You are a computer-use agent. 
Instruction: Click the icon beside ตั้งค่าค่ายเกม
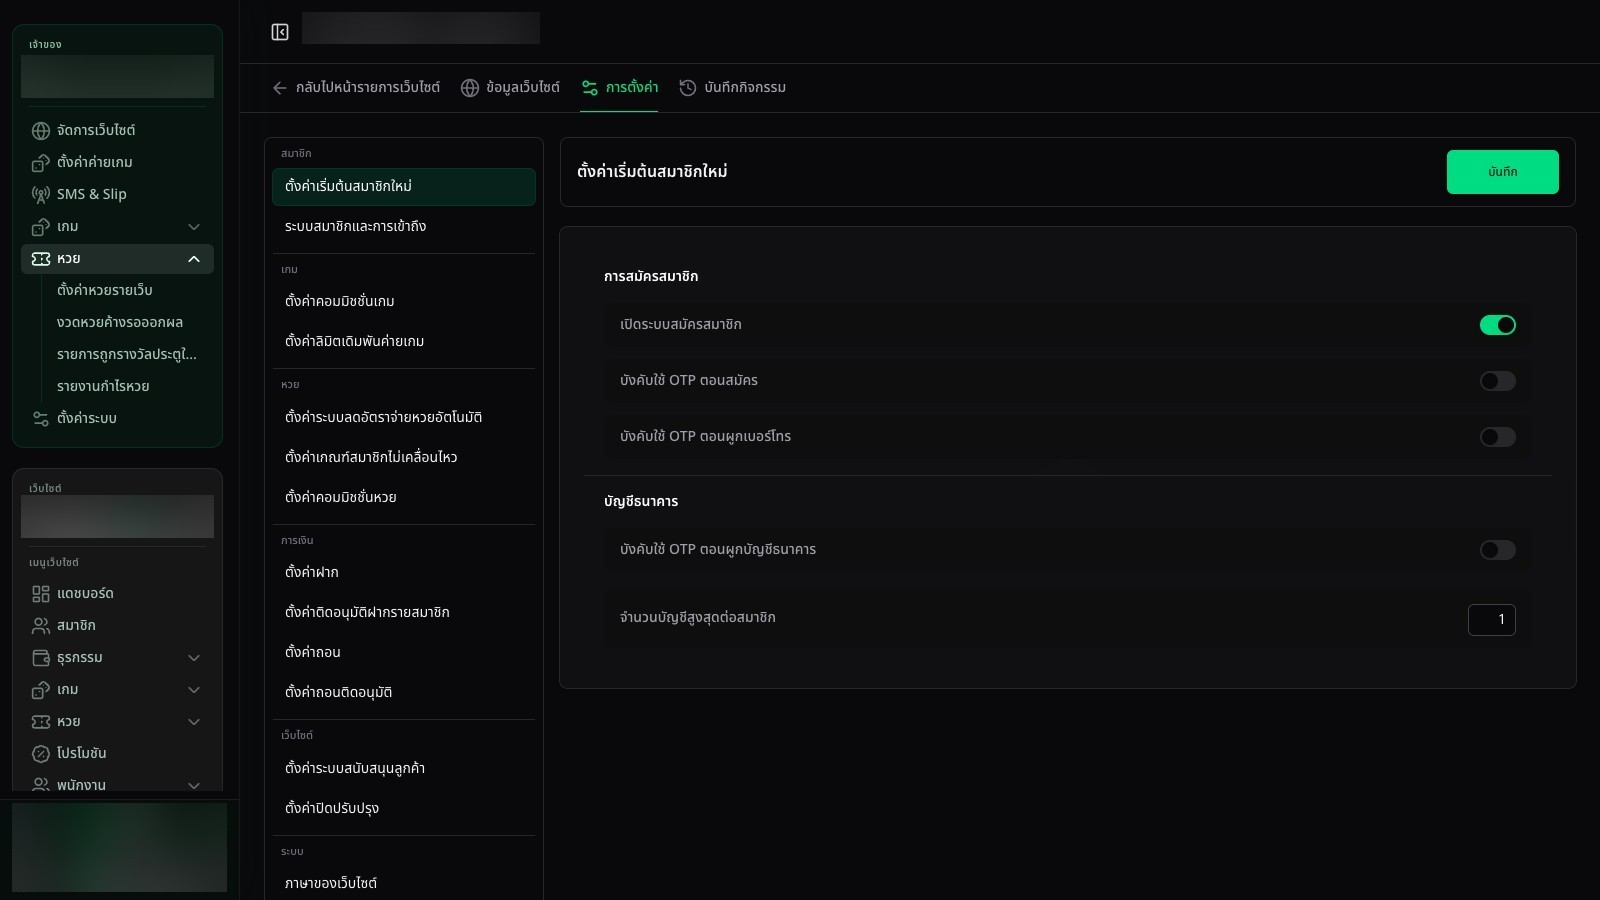pyautogui.click(x=41, y=163)
